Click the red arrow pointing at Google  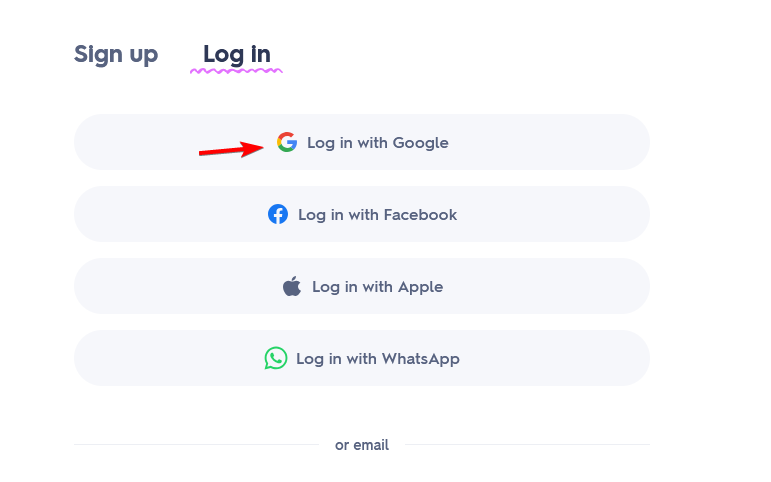tap(231, 150)
